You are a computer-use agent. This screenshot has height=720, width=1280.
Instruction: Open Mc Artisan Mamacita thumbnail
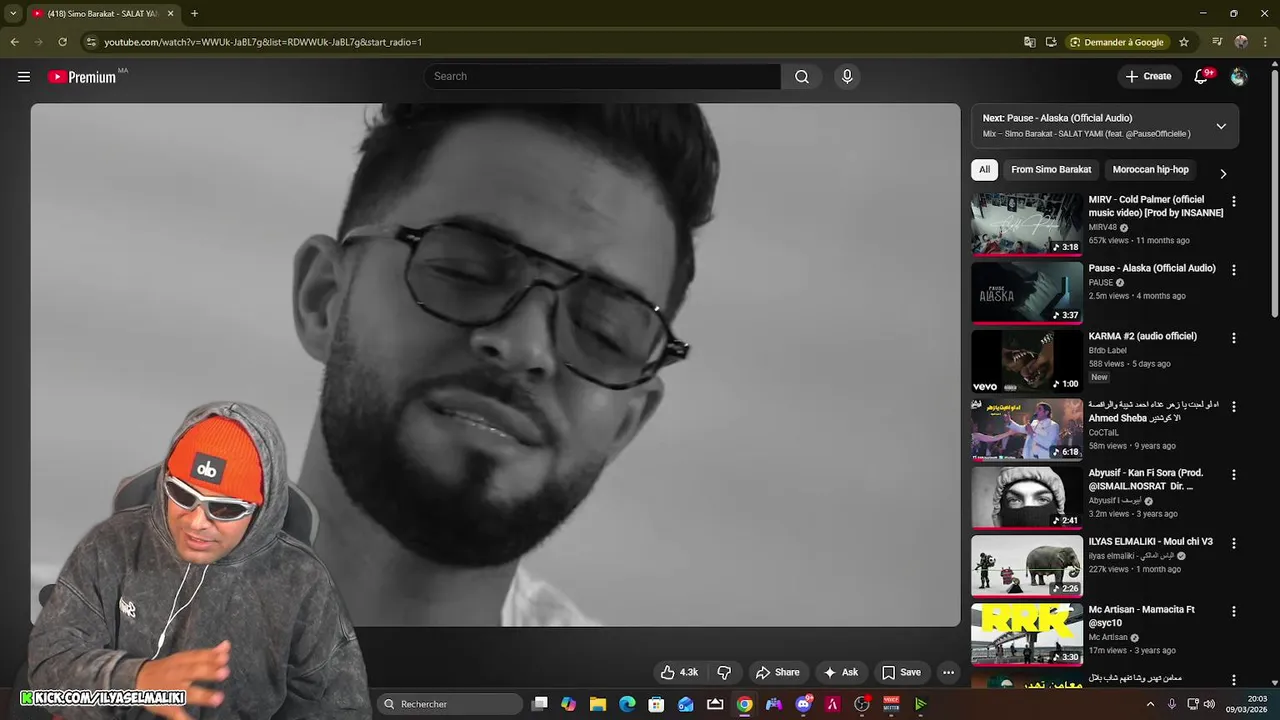point(1027,634)
